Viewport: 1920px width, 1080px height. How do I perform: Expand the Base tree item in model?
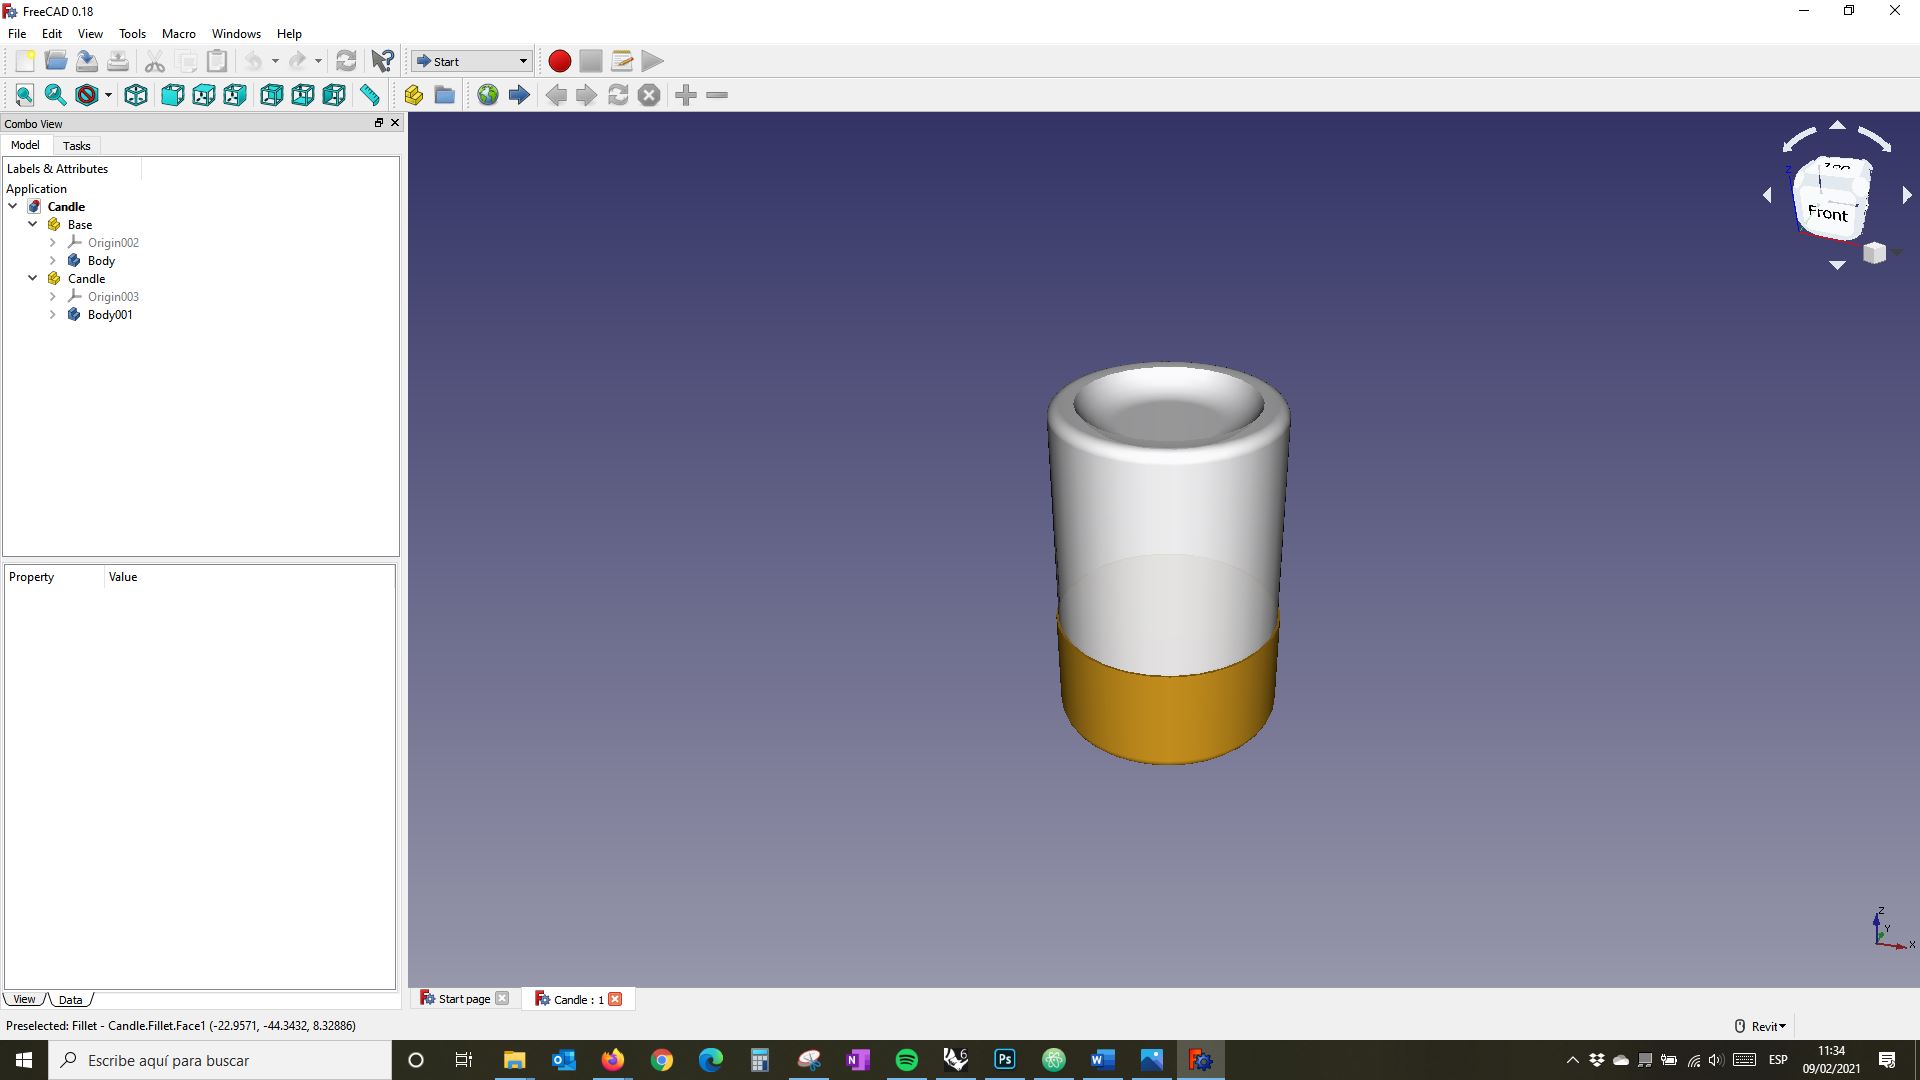tap(32, 224)
